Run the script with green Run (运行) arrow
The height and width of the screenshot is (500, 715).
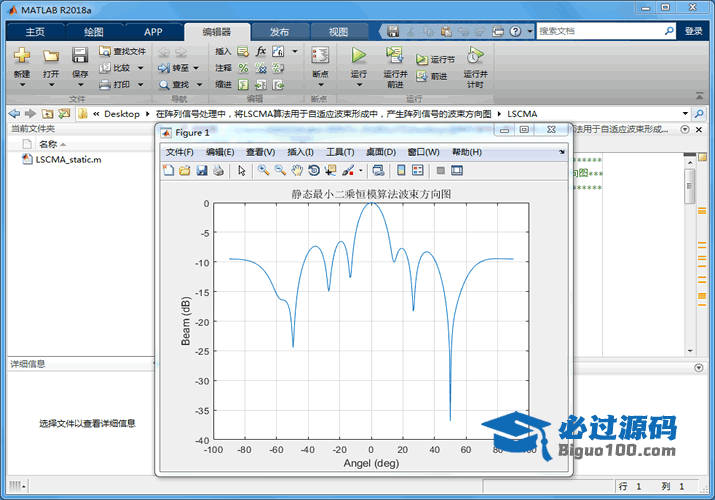pos(358,56)
